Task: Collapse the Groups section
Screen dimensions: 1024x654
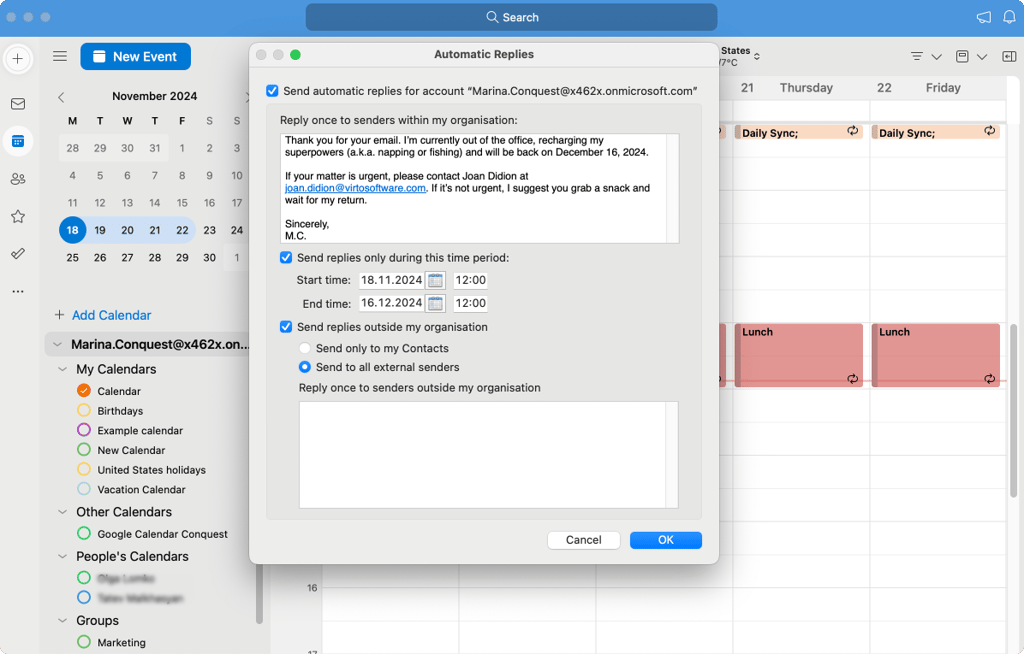Action: [63, 620]
